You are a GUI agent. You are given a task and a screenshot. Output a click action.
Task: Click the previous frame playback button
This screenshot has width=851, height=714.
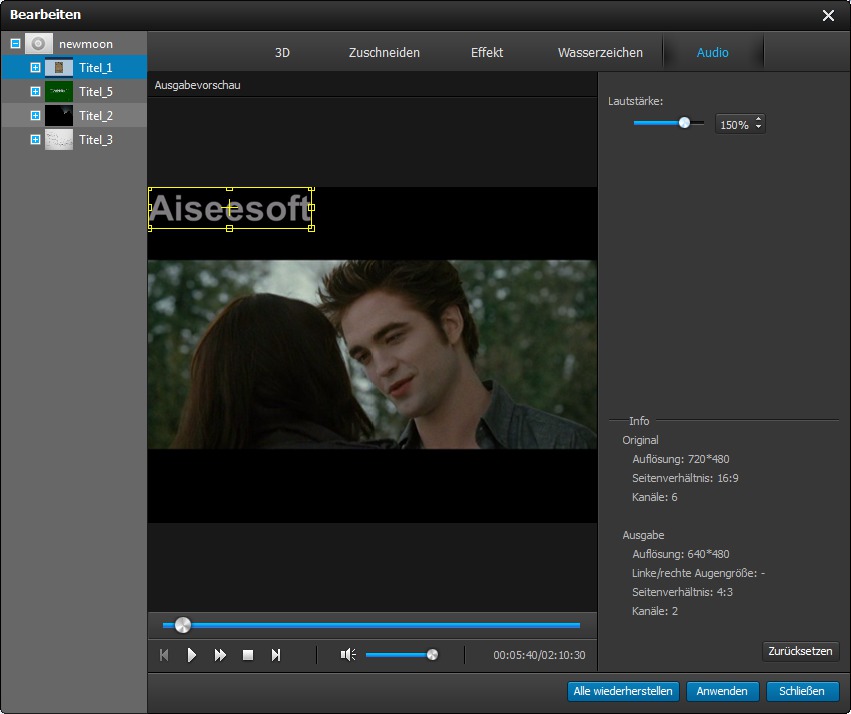(x=164, y=655)
